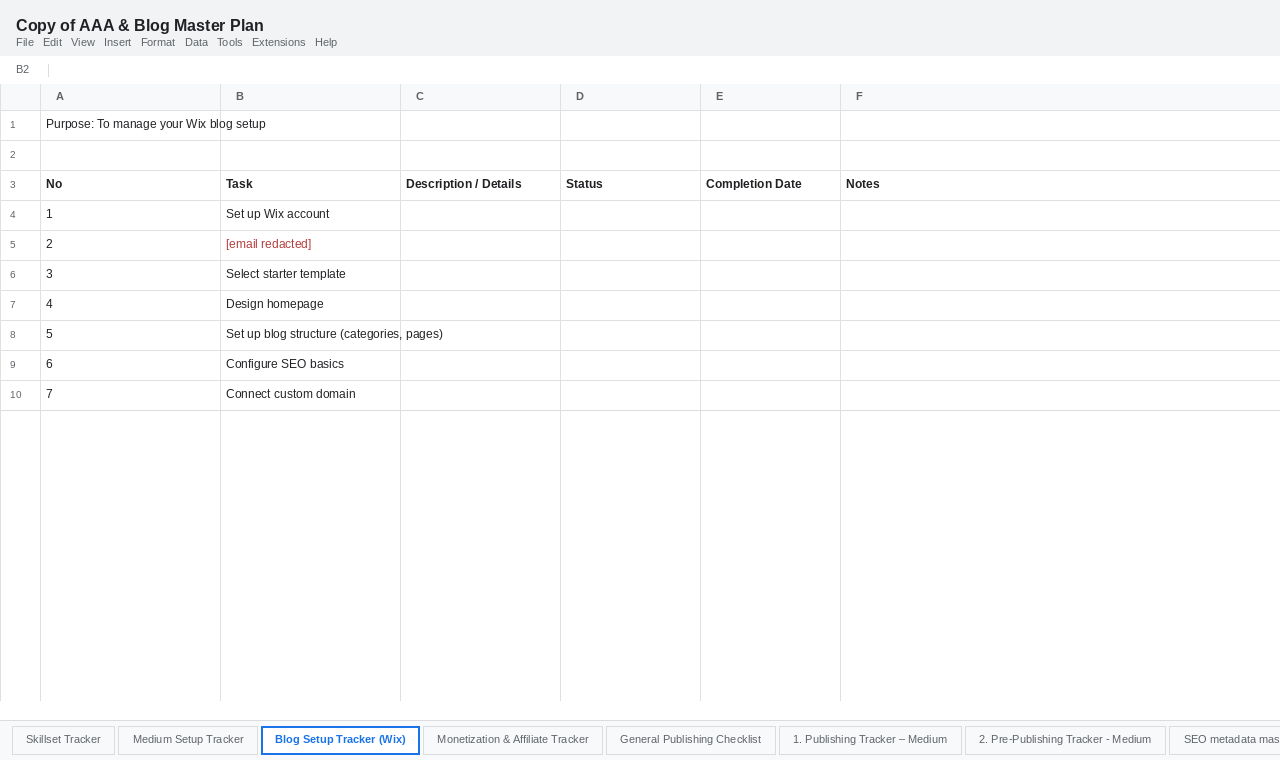Go to 2. Pre-Publishing Tracker - Medium tab

point(1065,740)
